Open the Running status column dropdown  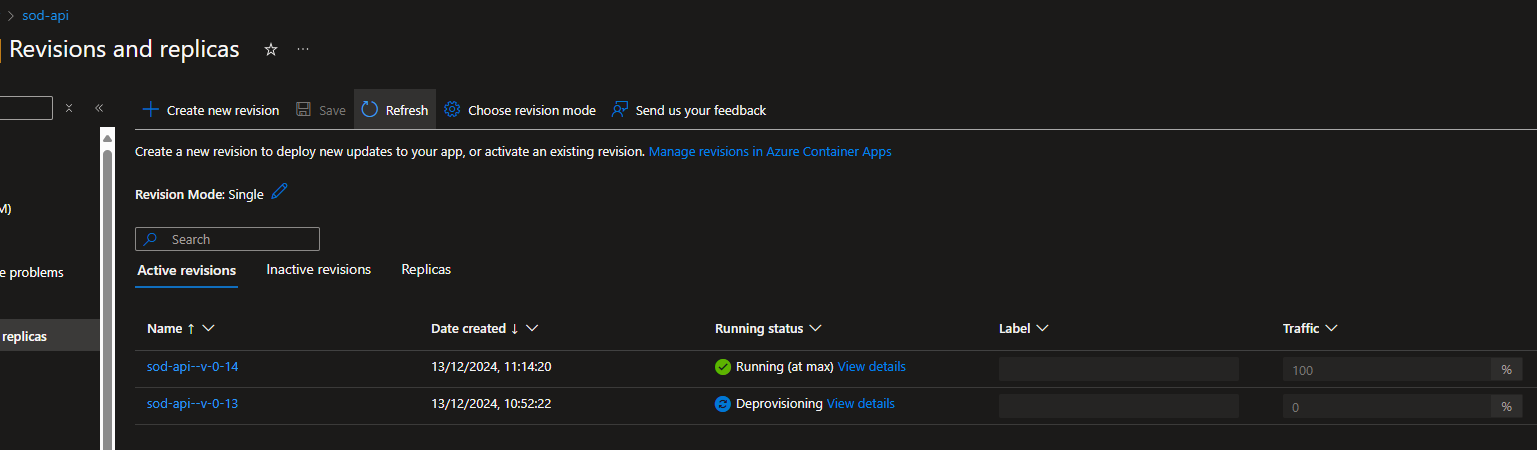(x=815, y=328)
